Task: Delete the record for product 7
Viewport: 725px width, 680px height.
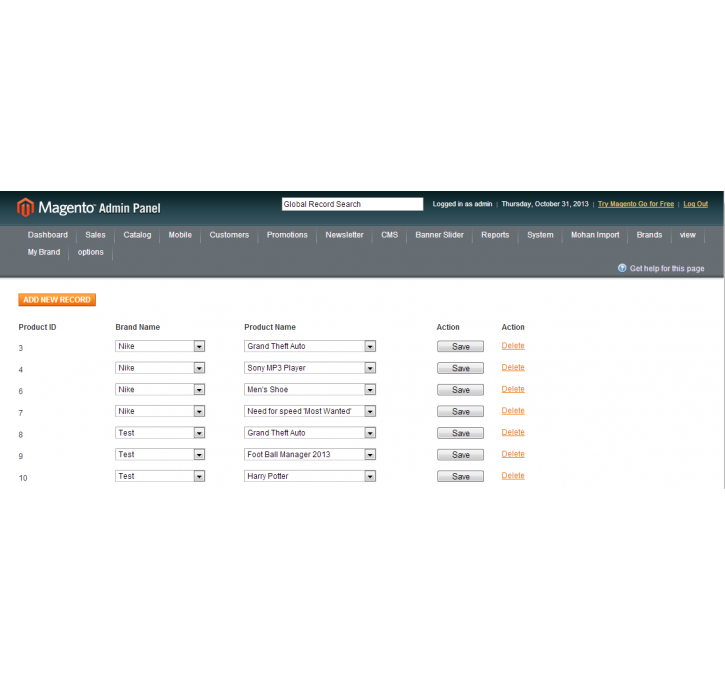Action: (x=513, y=411)
